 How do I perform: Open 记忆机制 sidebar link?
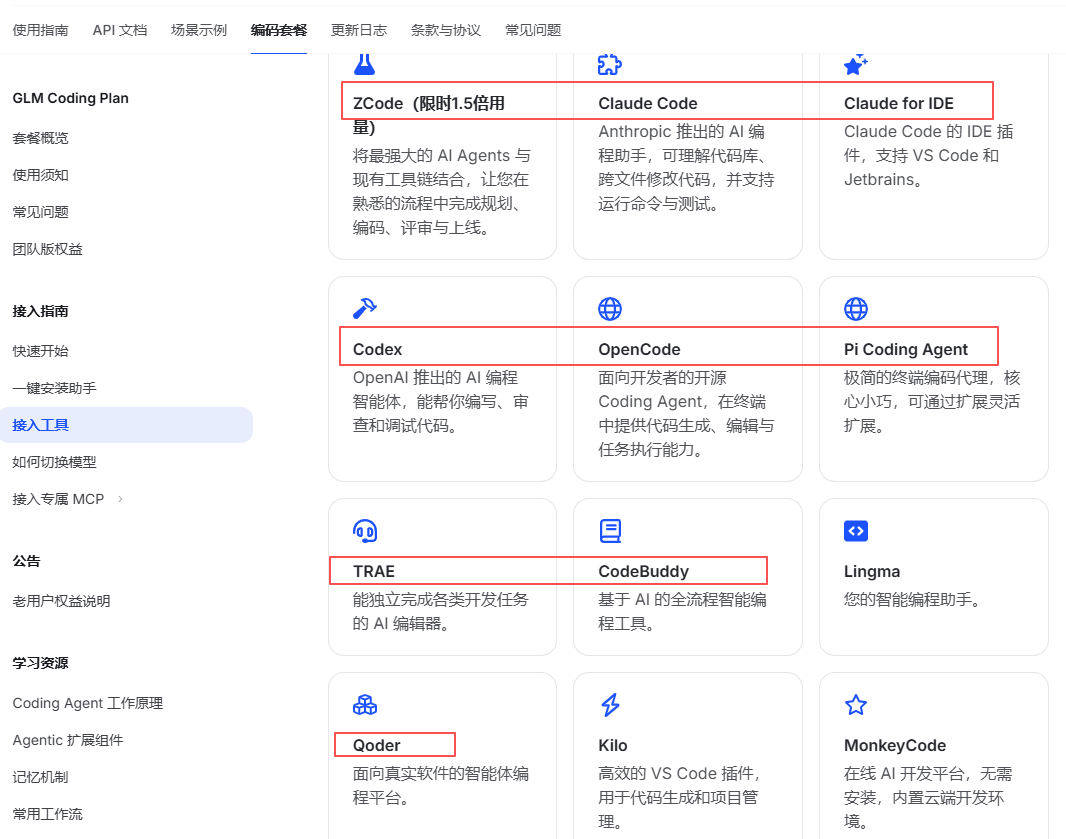41,777
